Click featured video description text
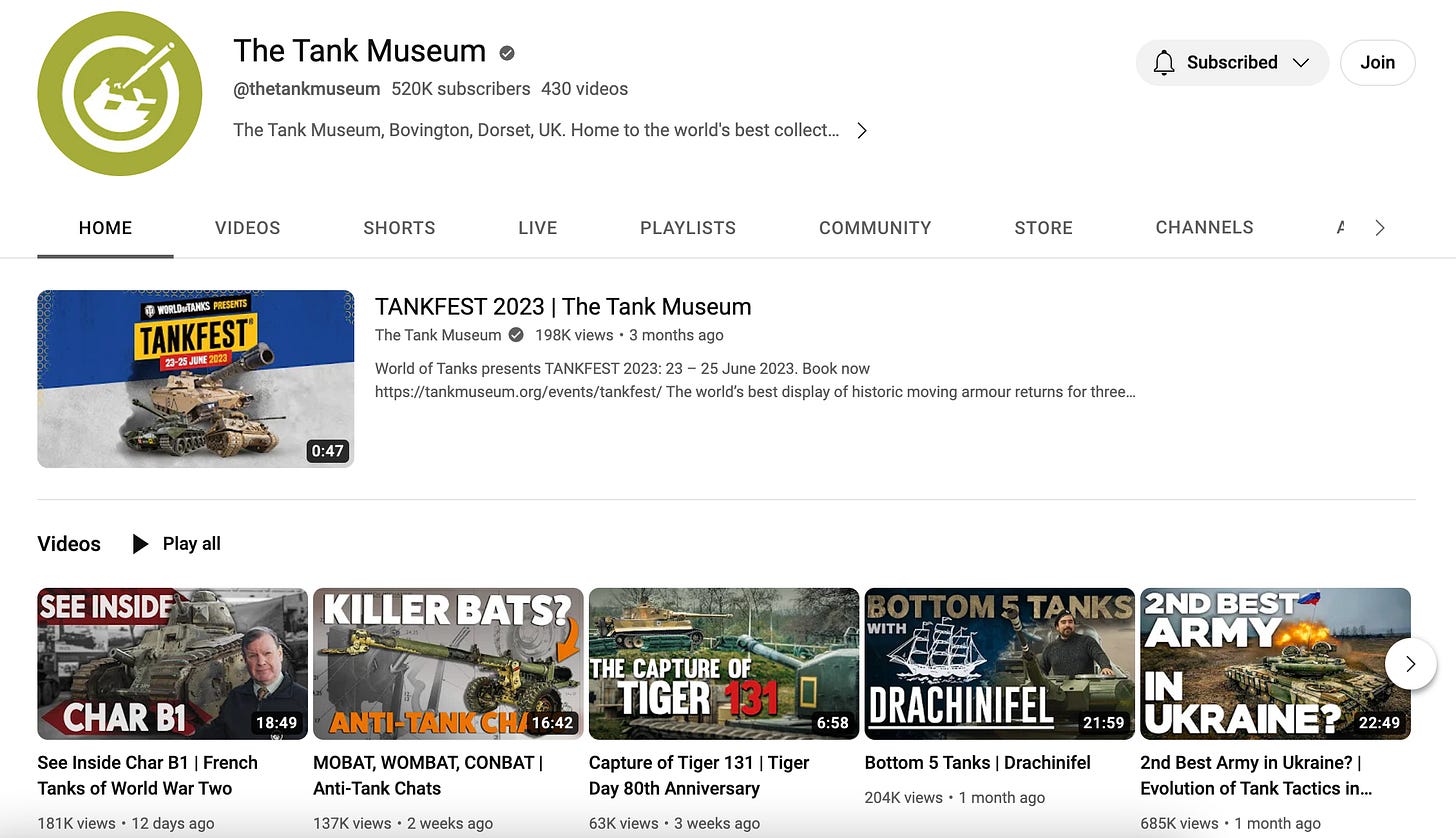1456x838 pixels. point(755,380)
